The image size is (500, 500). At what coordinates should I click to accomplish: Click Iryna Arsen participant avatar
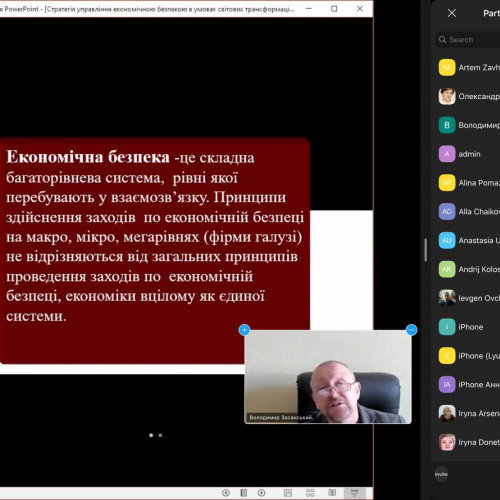click(x=447, y=413)
